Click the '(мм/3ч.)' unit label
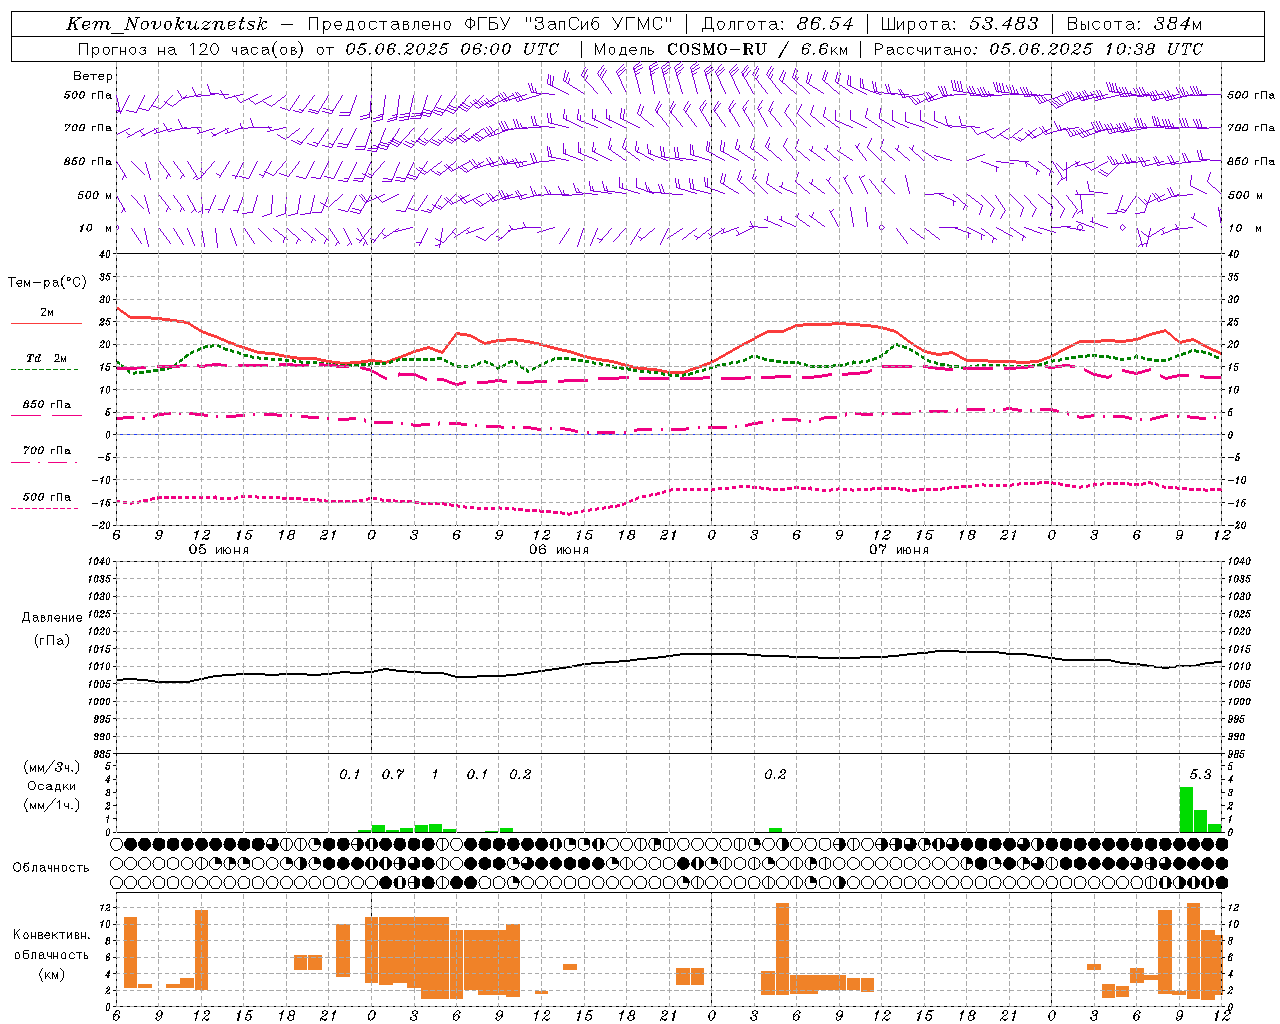The height and width of the screenshot is (1024, 1280). click(52, 768)
